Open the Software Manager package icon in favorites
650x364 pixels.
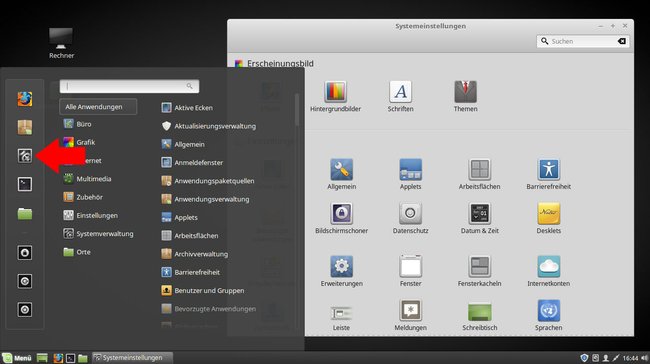[24, 127]
